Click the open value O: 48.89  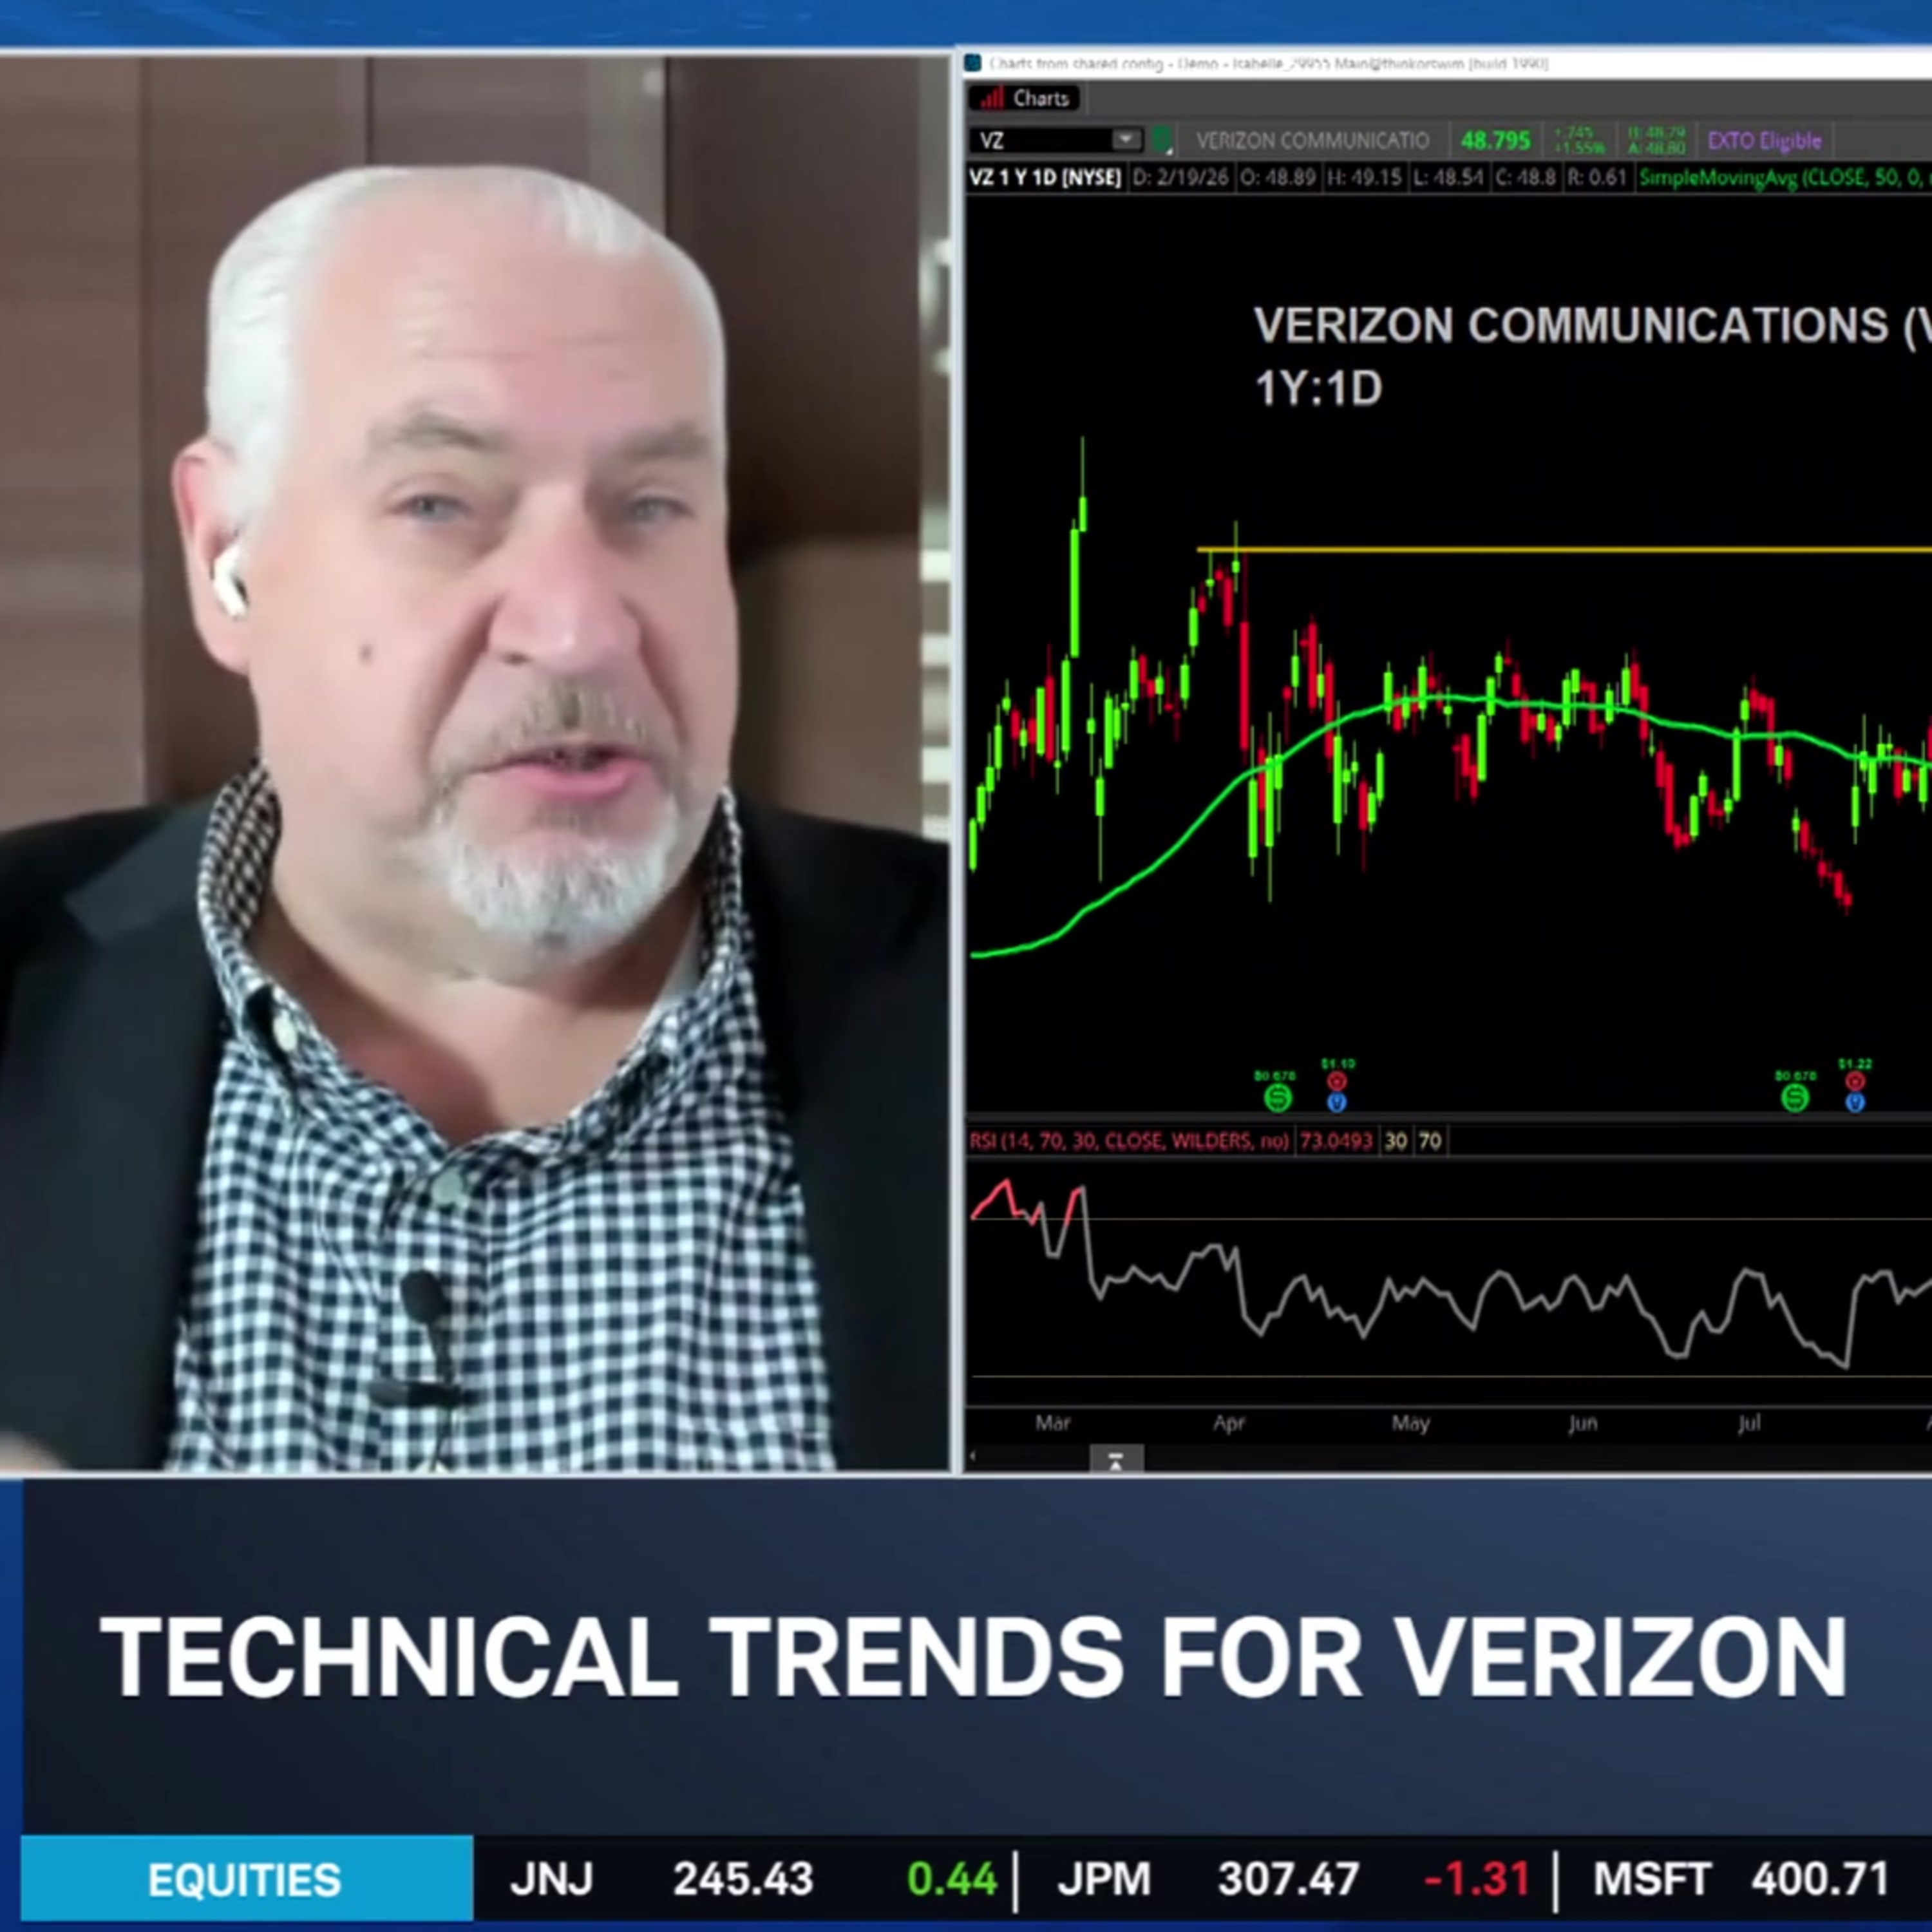click(1278, 178)
